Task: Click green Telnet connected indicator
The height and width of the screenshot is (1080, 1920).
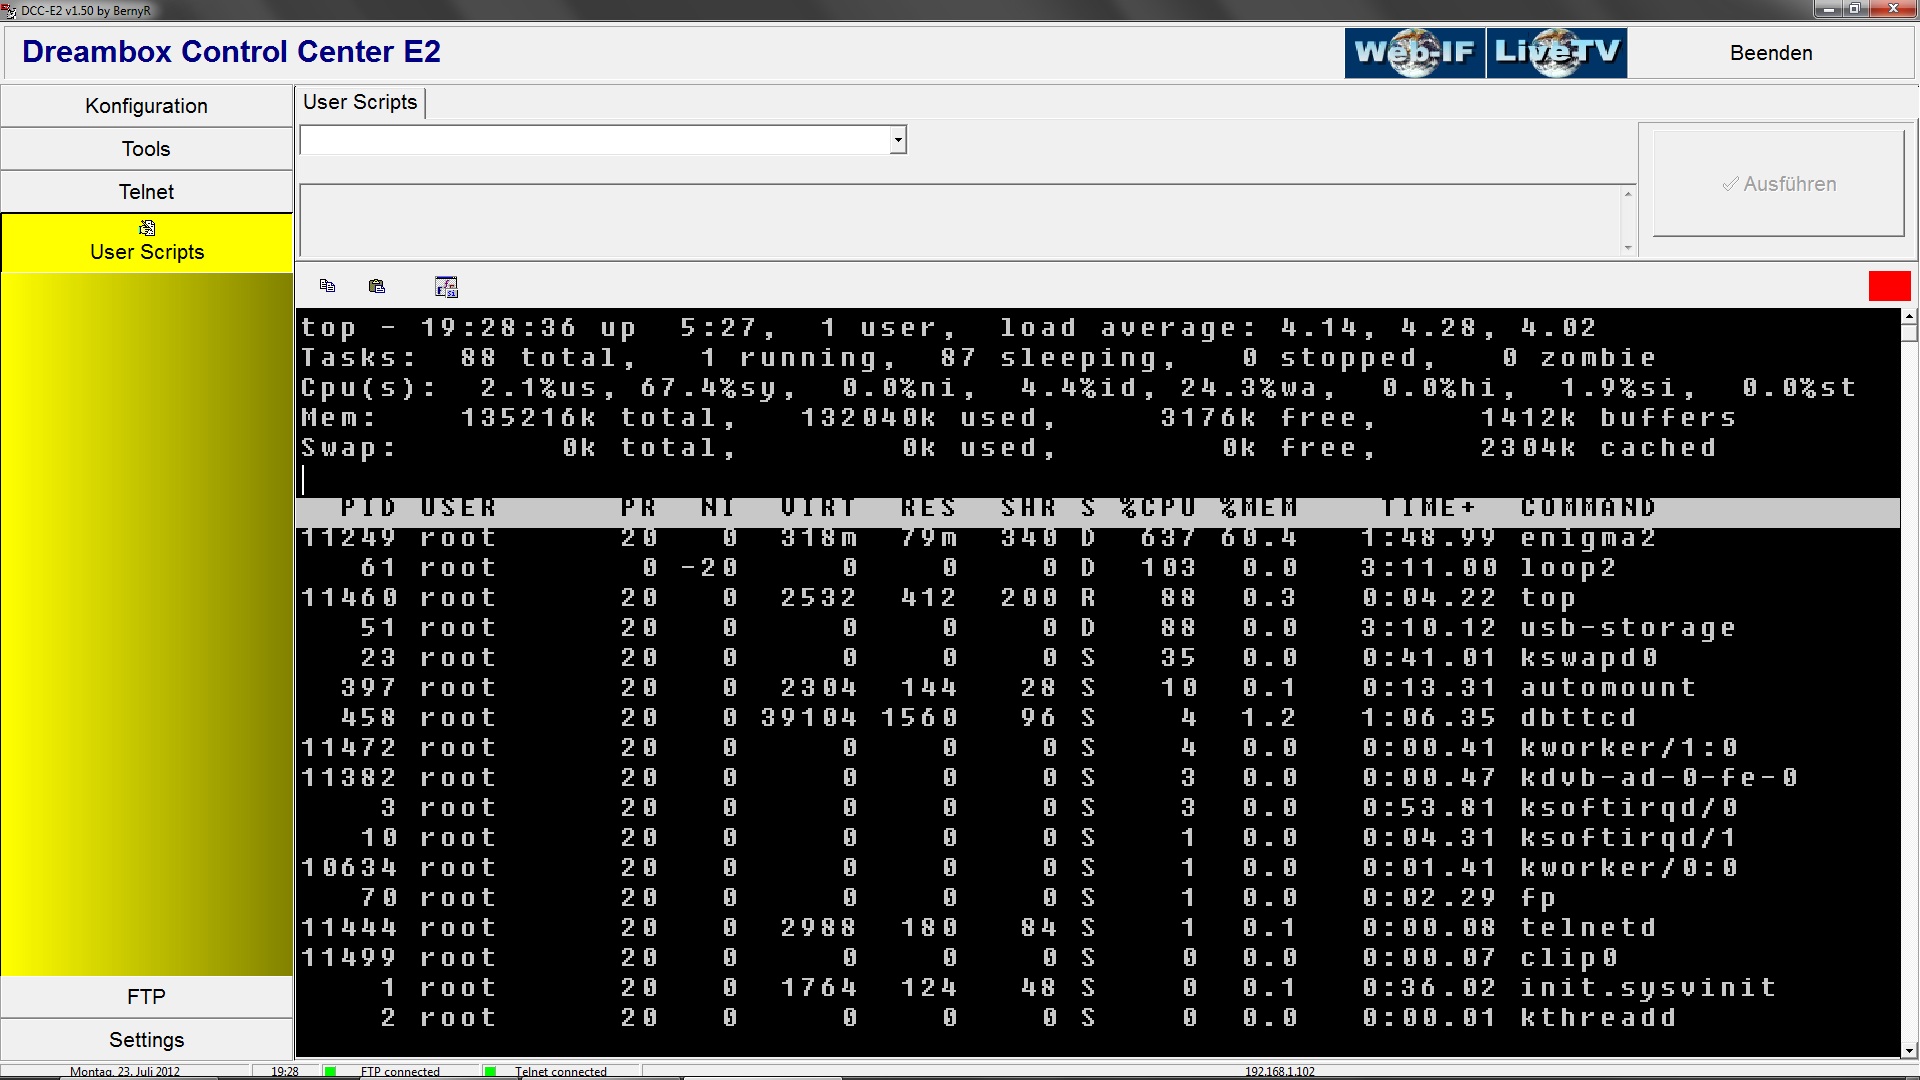Action: 490,1071
